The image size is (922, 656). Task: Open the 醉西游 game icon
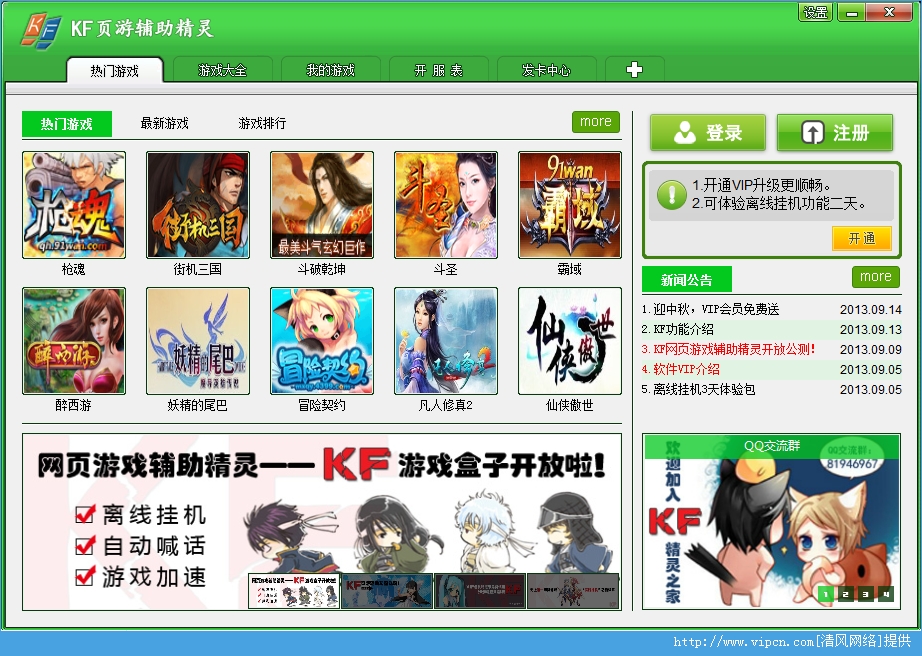pos(74,341)
